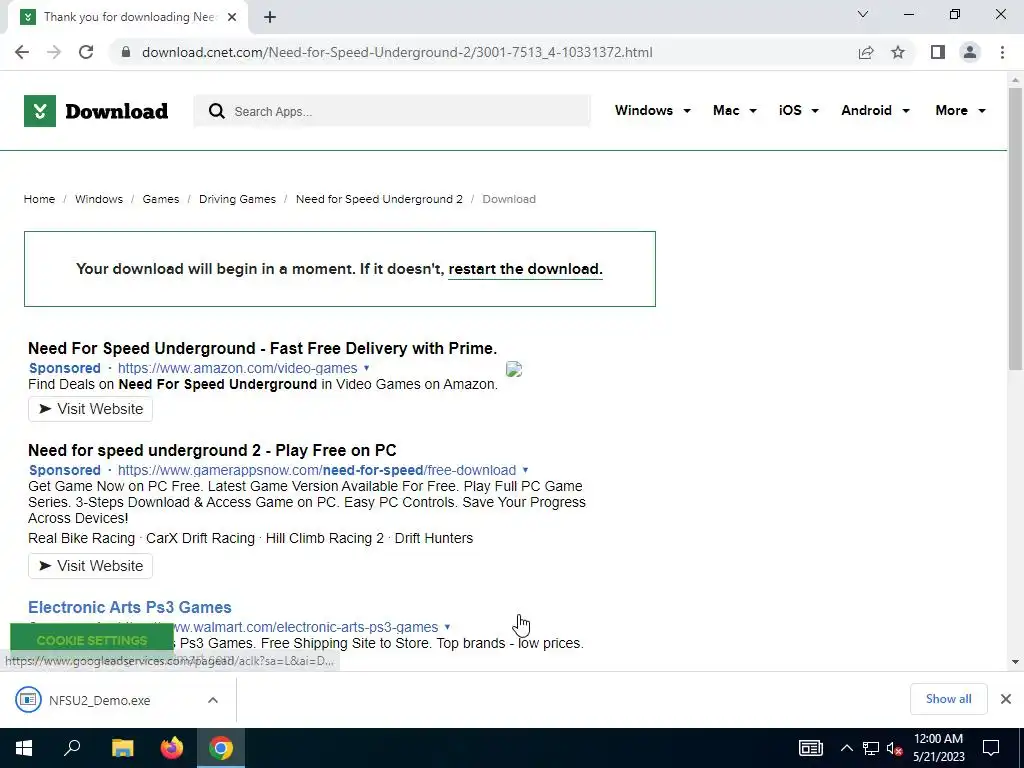1024x768 pixels.
Task: Open the Amazon ad headline 'Need For Speed Underground'
Action: [263, 348]
